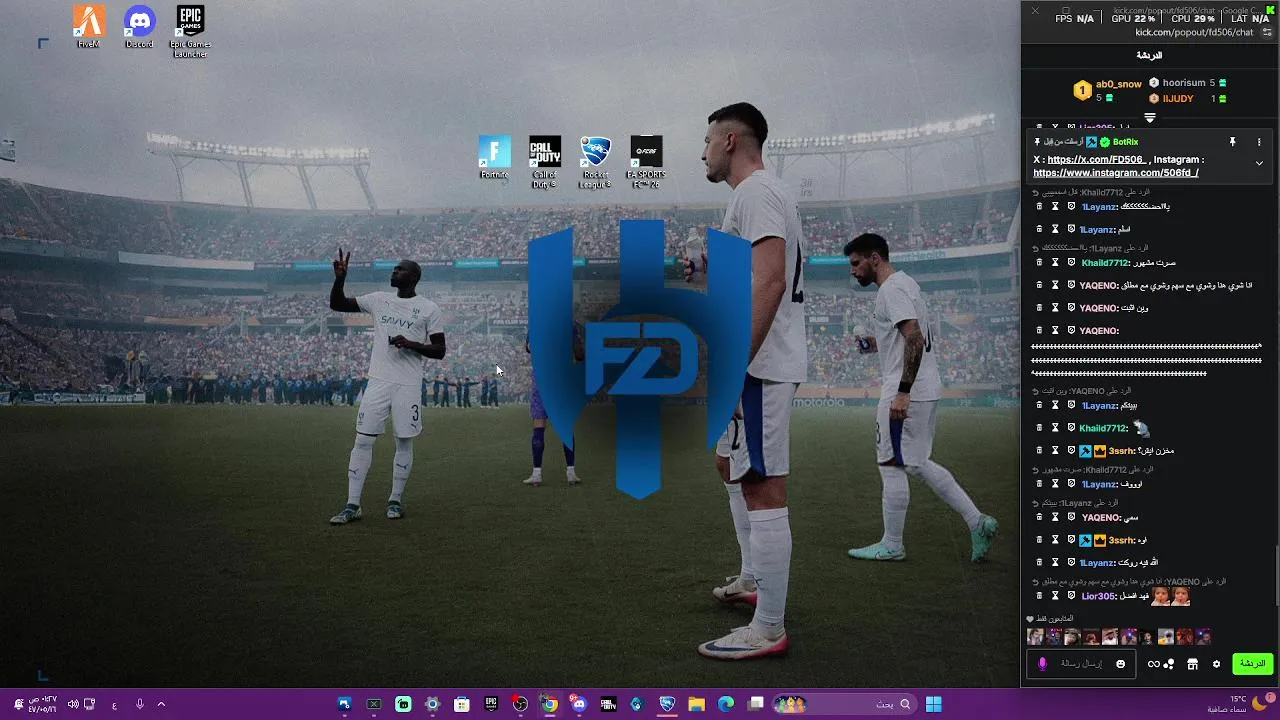Open the chat shop storefront icon
Screen dimensions: 1280x720
click(x=1192, y=664)
